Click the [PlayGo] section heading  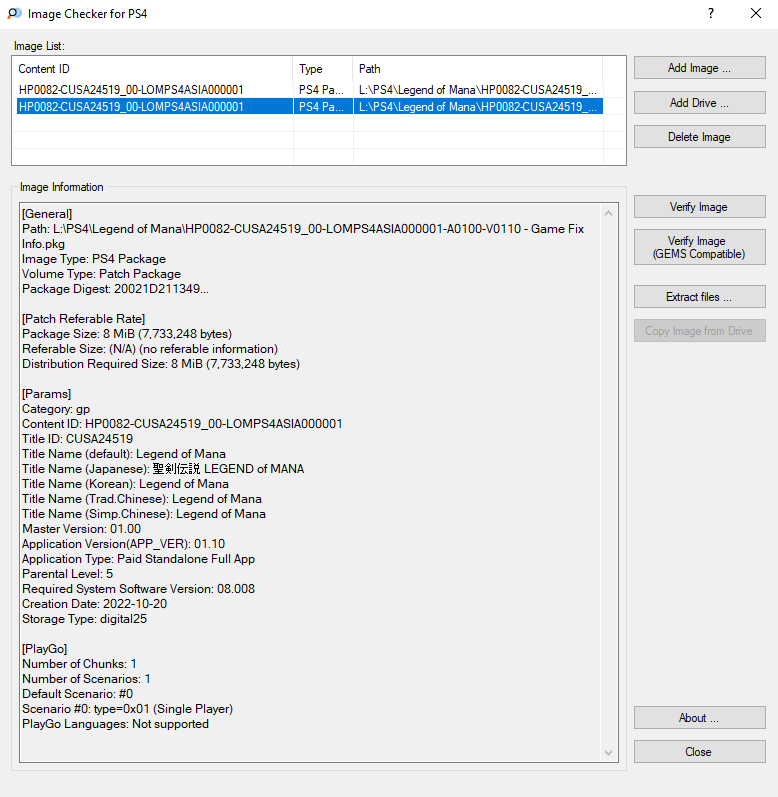pos(45,649)
